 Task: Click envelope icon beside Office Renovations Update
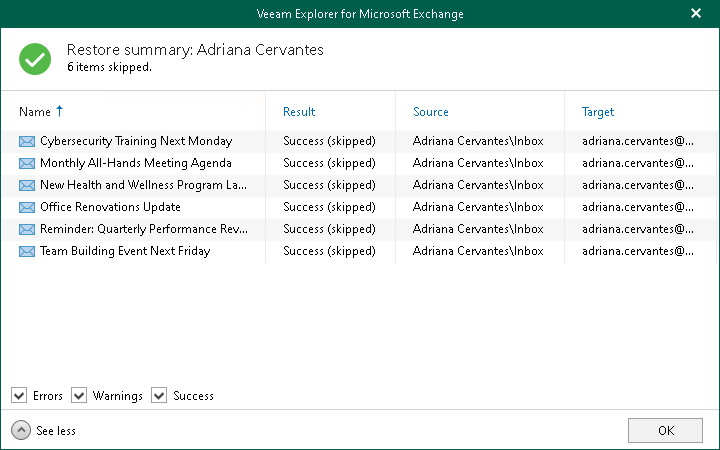point(27,207)
